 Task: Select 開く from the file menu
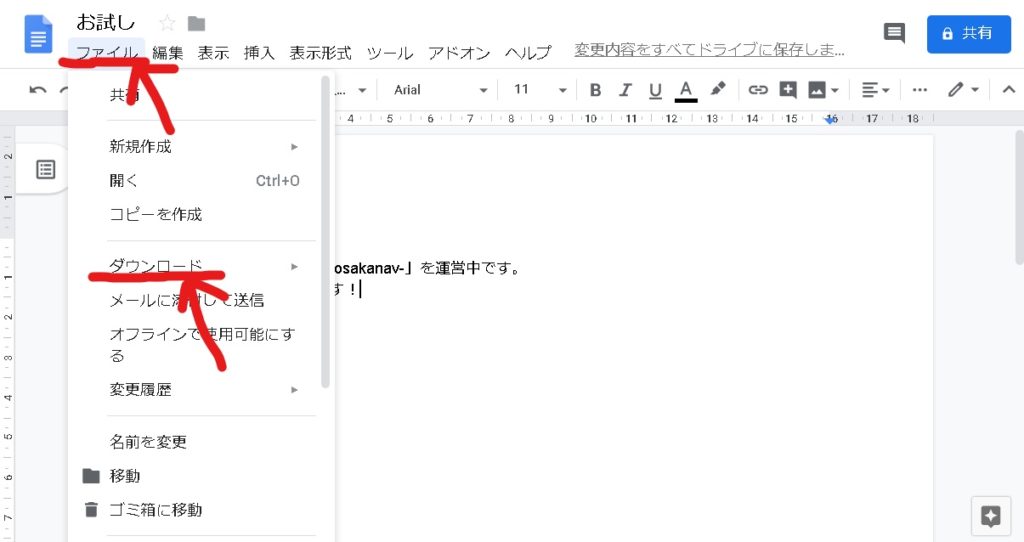coord(202,180)
